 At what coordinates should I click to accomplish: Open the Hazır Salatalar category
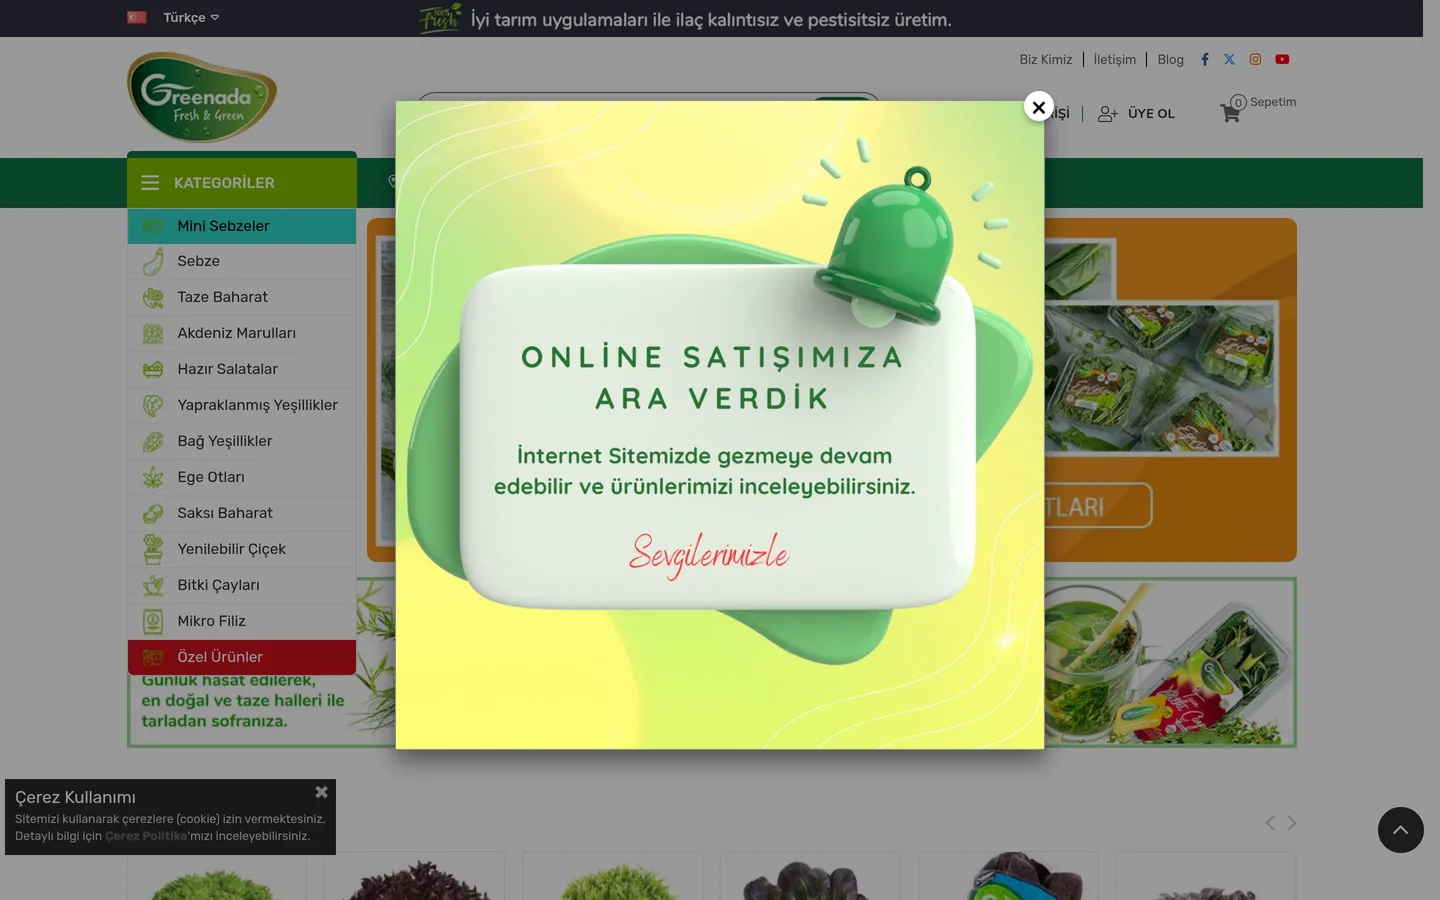[242, 369]
